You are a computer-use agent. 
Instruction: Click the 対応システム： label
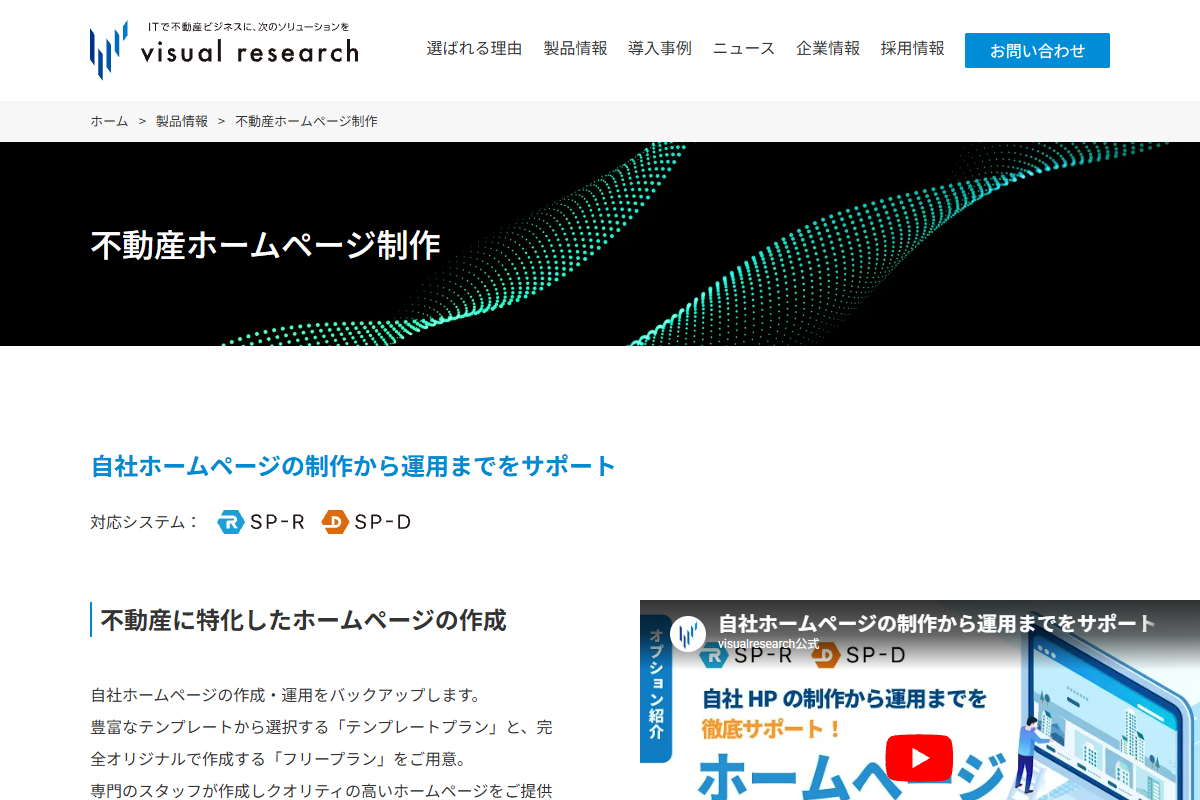pyautogui.click(x=145, y=522)
